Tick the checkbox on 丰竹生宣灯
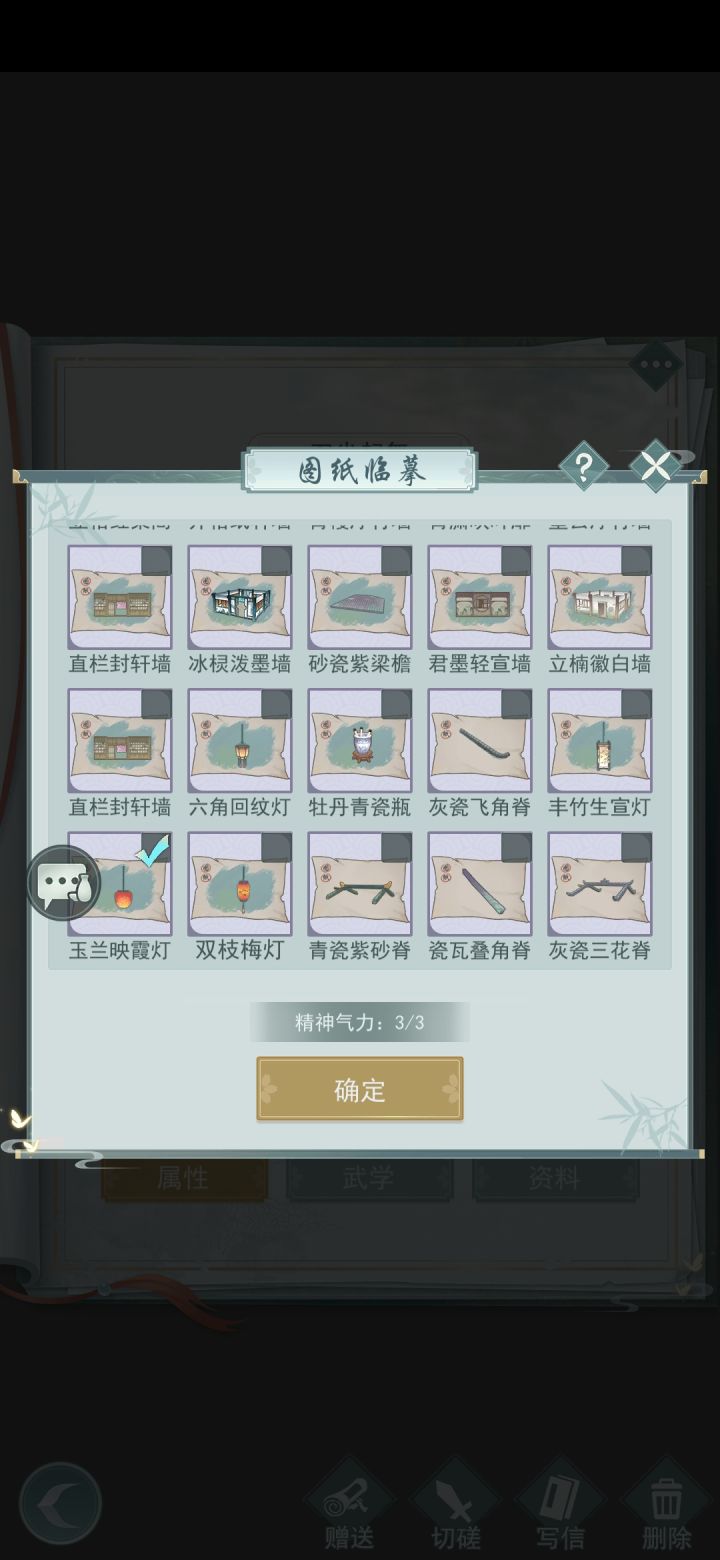Viewport: 720px width, 1560px height. 636,704
